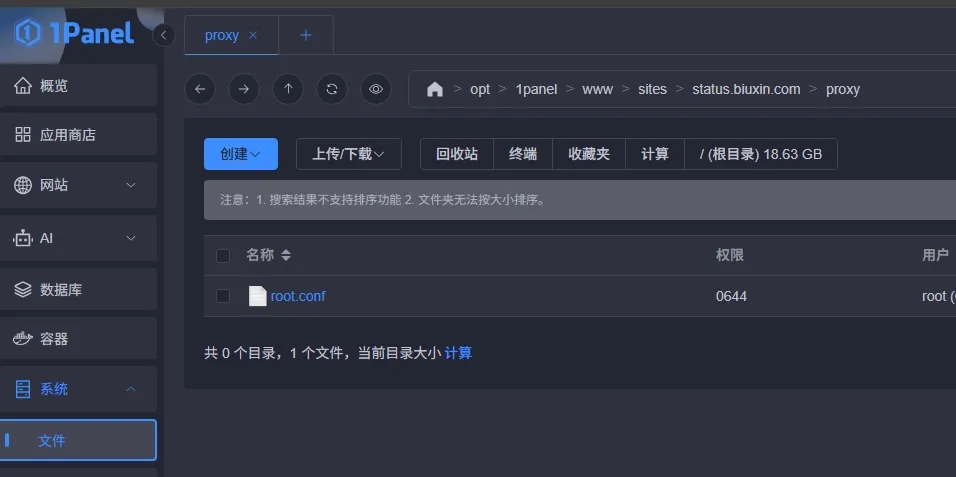Click the 计算 link after directory size
956x477 pixels.
pyautogui.click(x=458, y=353)
